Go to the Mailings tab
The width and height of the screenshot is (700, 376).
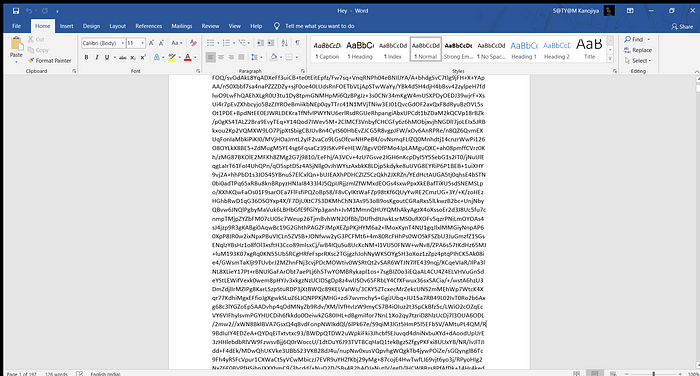tap(182, 26)
